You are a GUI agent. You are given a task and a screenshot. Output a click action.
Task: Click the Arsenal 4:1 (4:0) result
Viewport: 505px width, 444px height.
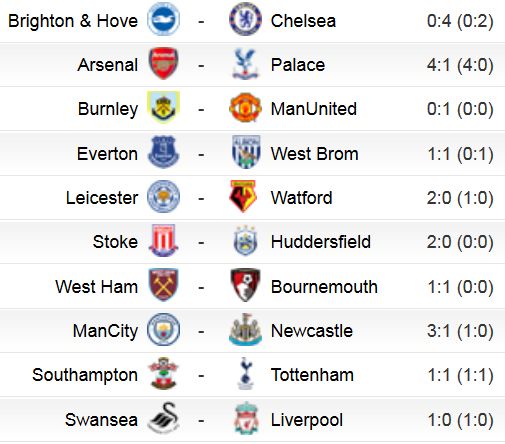(x=460, y=65)
